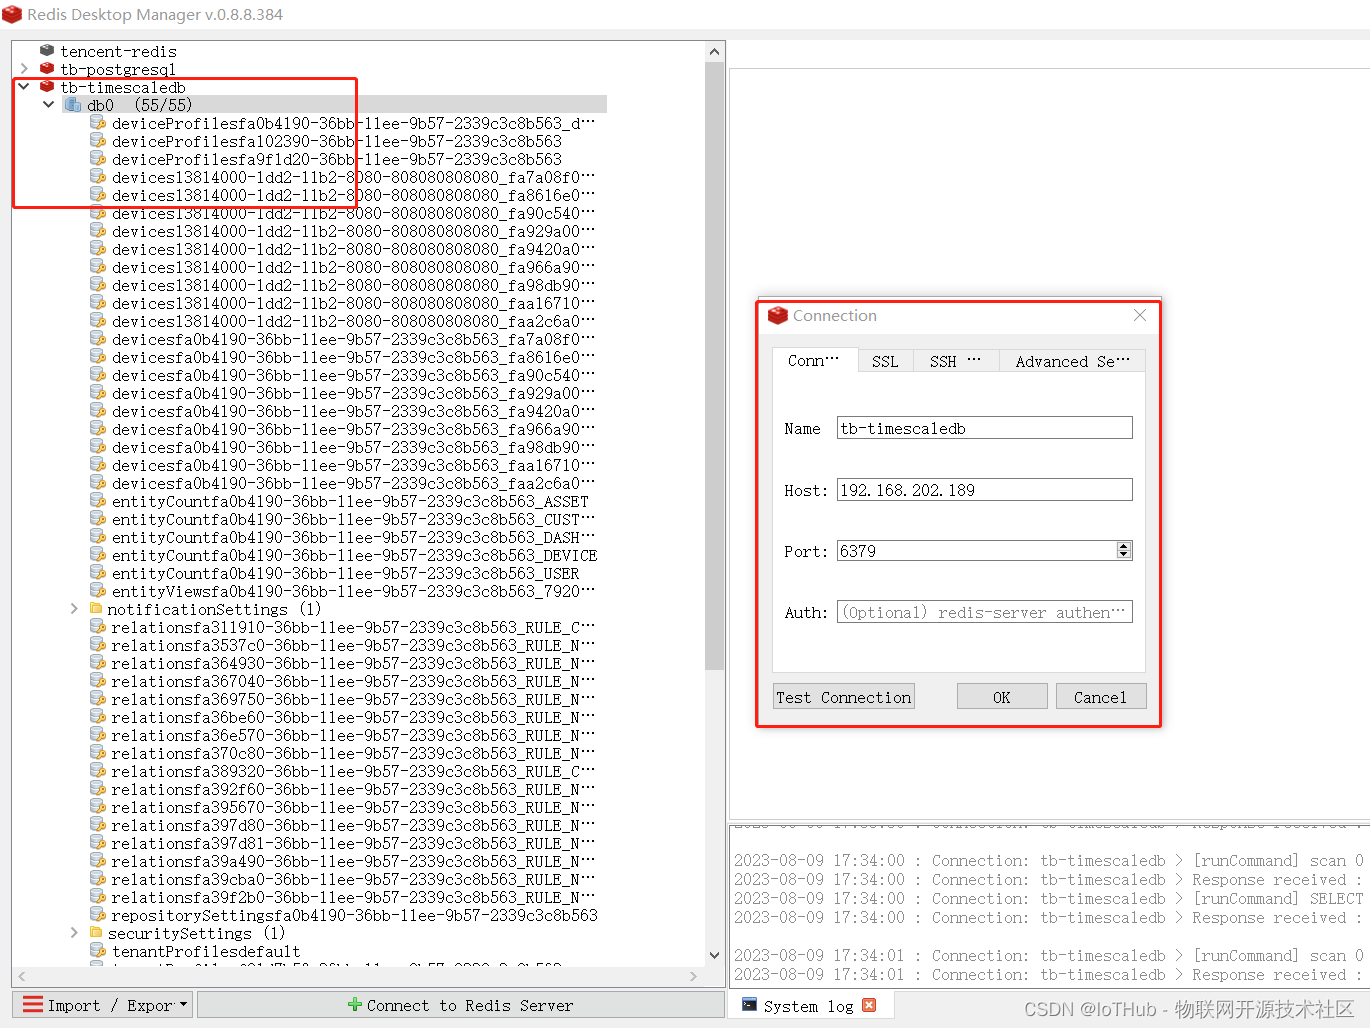This screenshot has height=1028, width=1370.
Task: Select tenantProfilesdefault key
Action: [206, 951]
